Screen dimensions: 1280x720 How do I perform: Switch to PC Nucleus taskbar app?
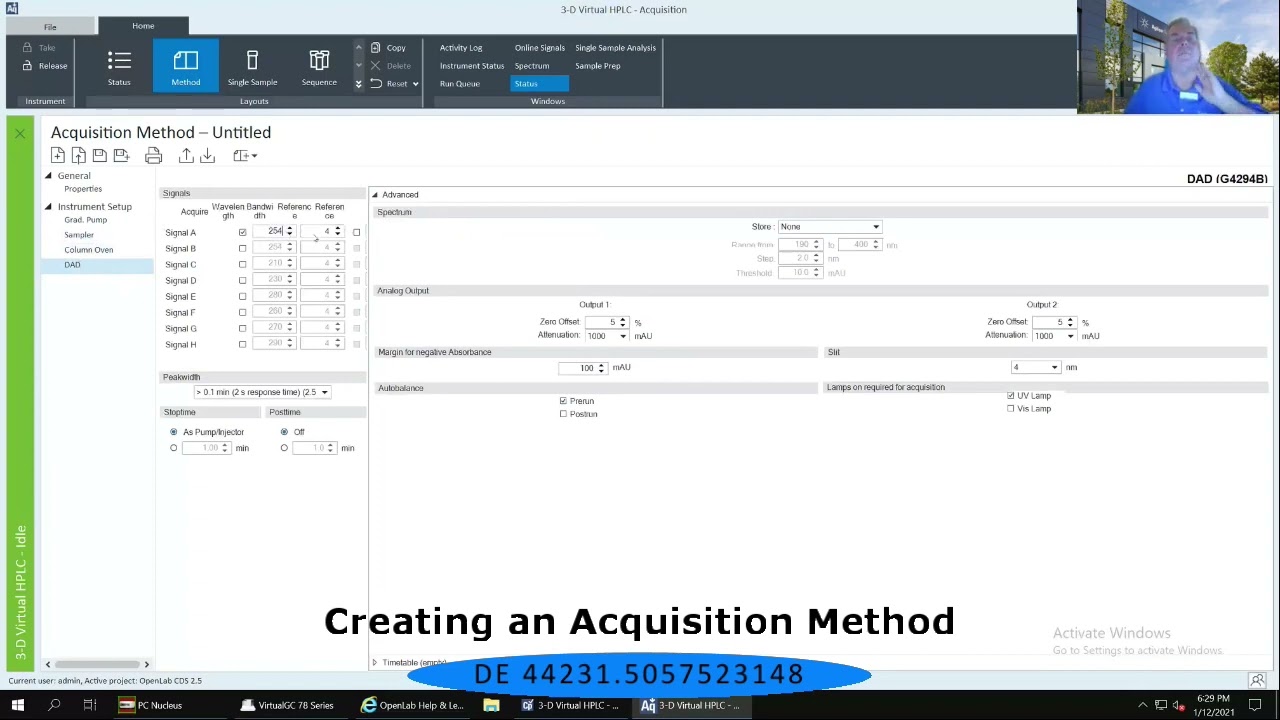click(152, 706)
